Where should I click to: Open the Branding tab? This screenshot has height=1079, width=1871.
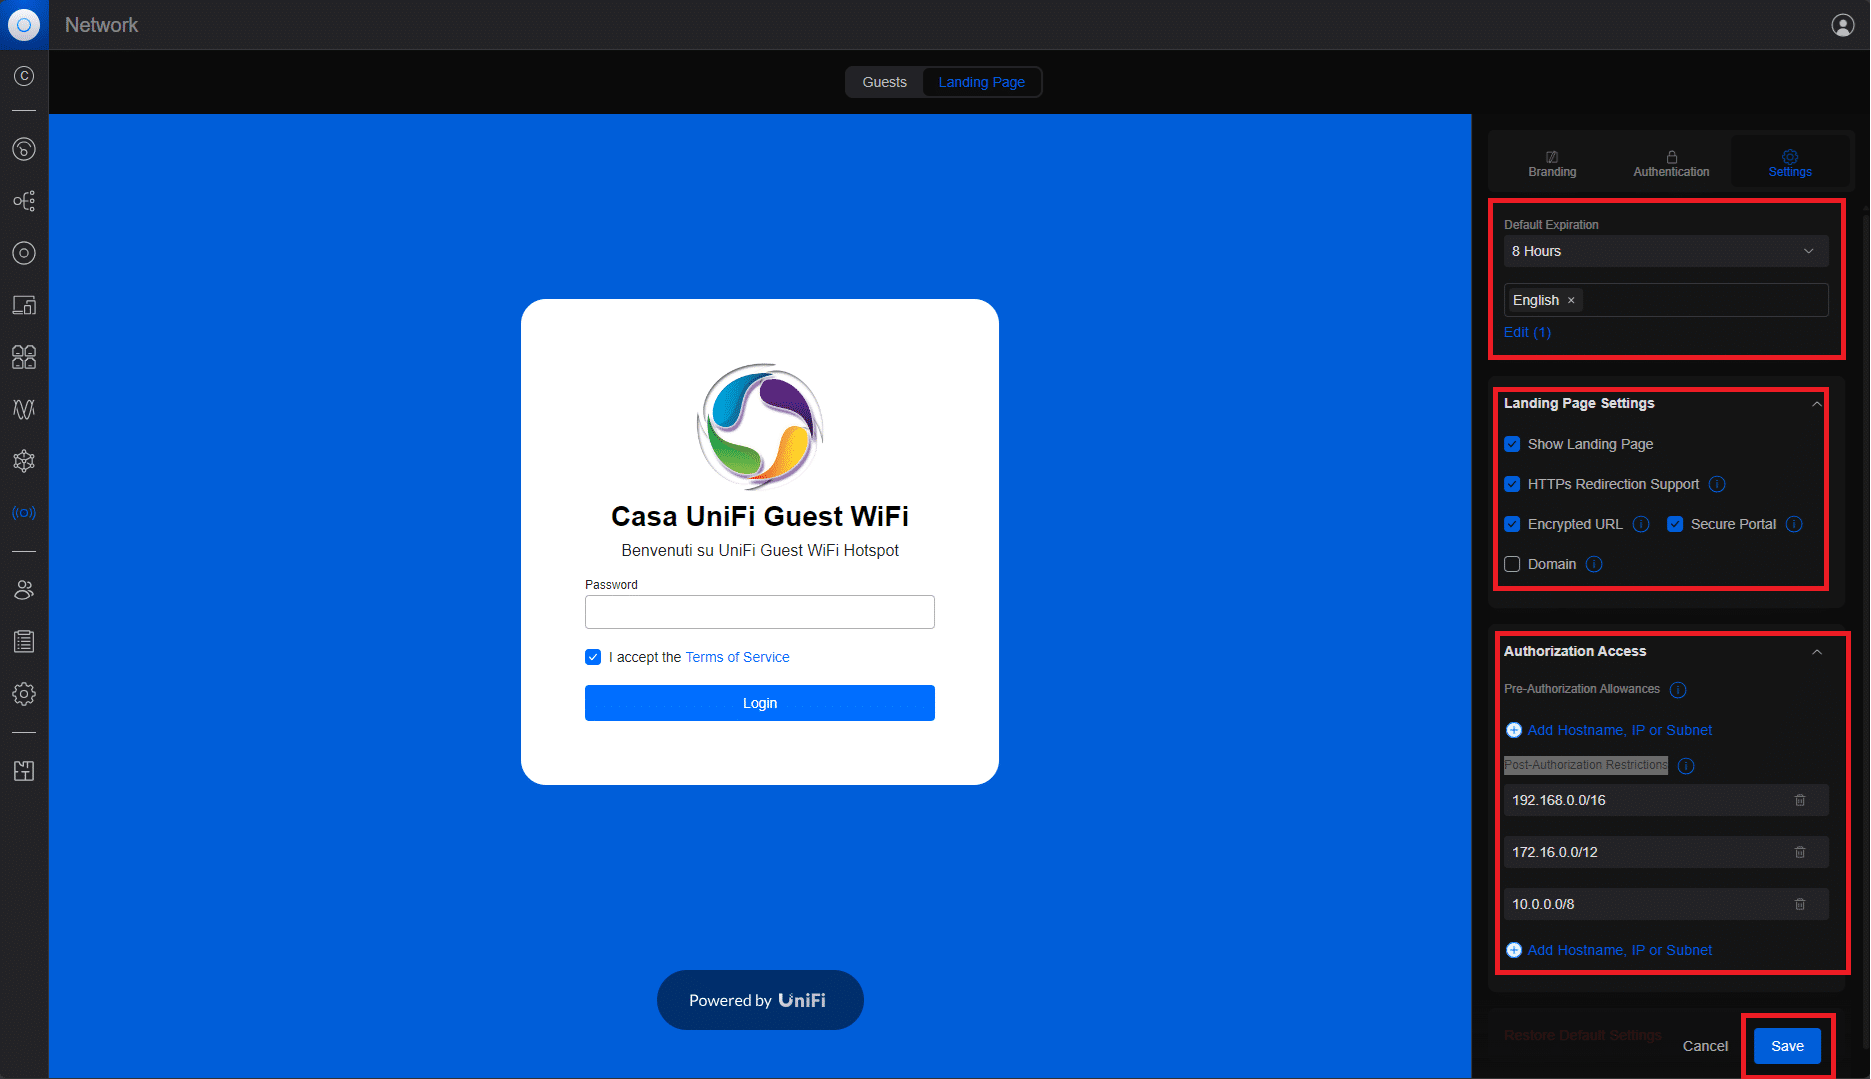1552,164
